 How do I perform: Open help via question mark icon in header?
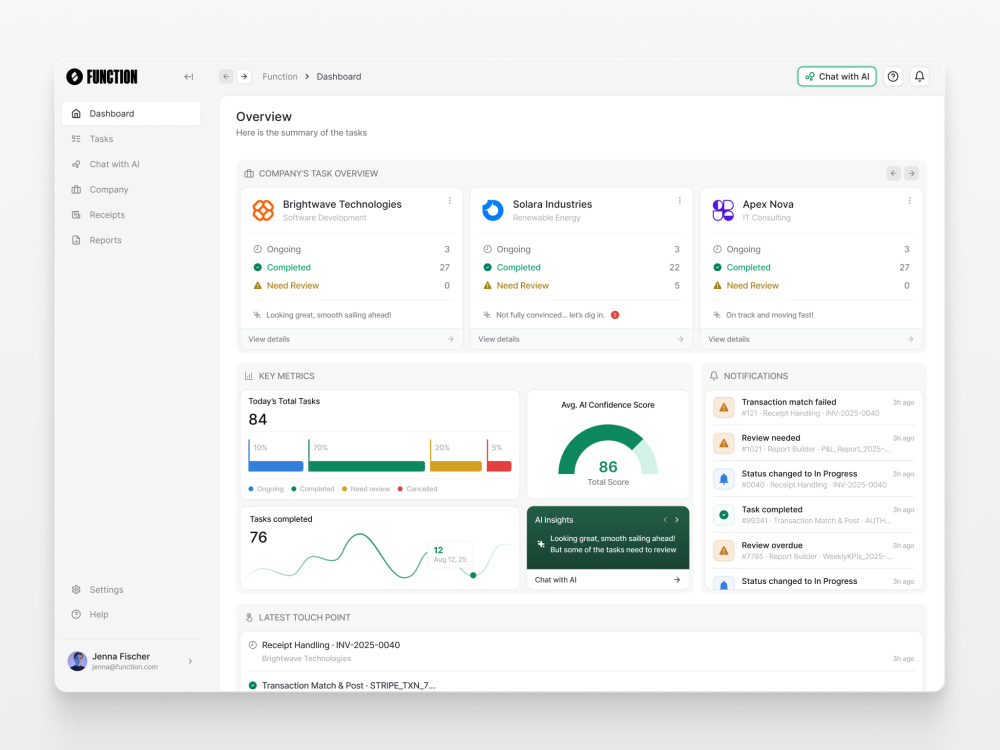point(893,77)
